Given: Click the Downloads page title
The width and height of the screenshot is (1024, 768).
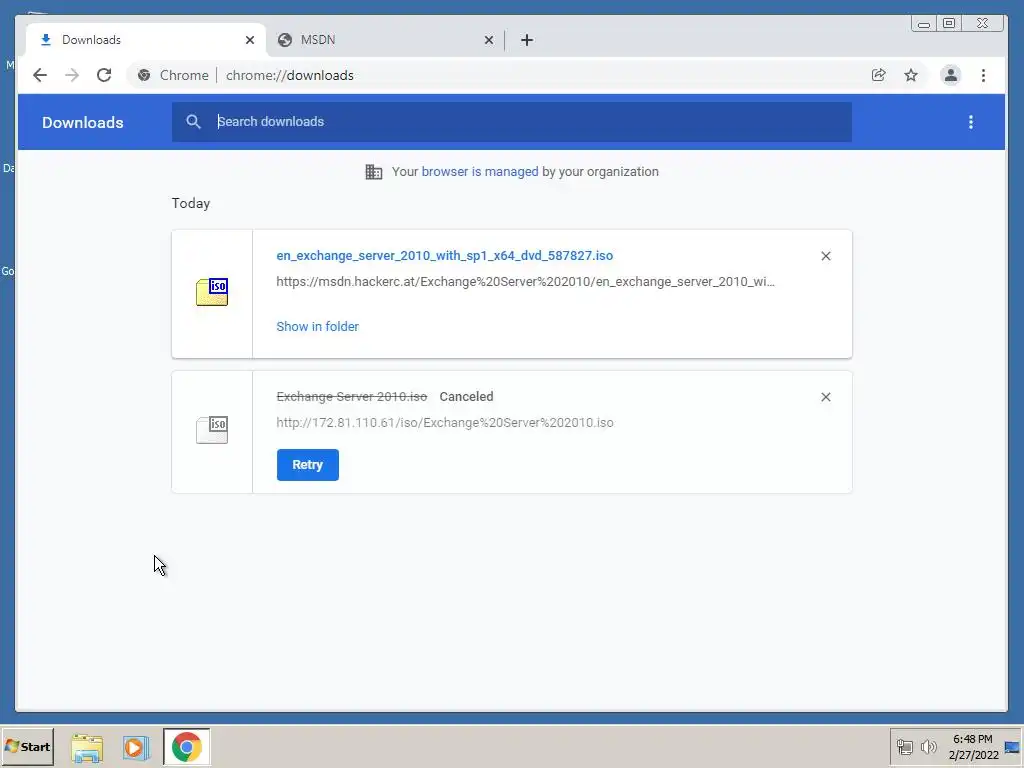Looking at the screenshot, I should [x=82, y=123].
